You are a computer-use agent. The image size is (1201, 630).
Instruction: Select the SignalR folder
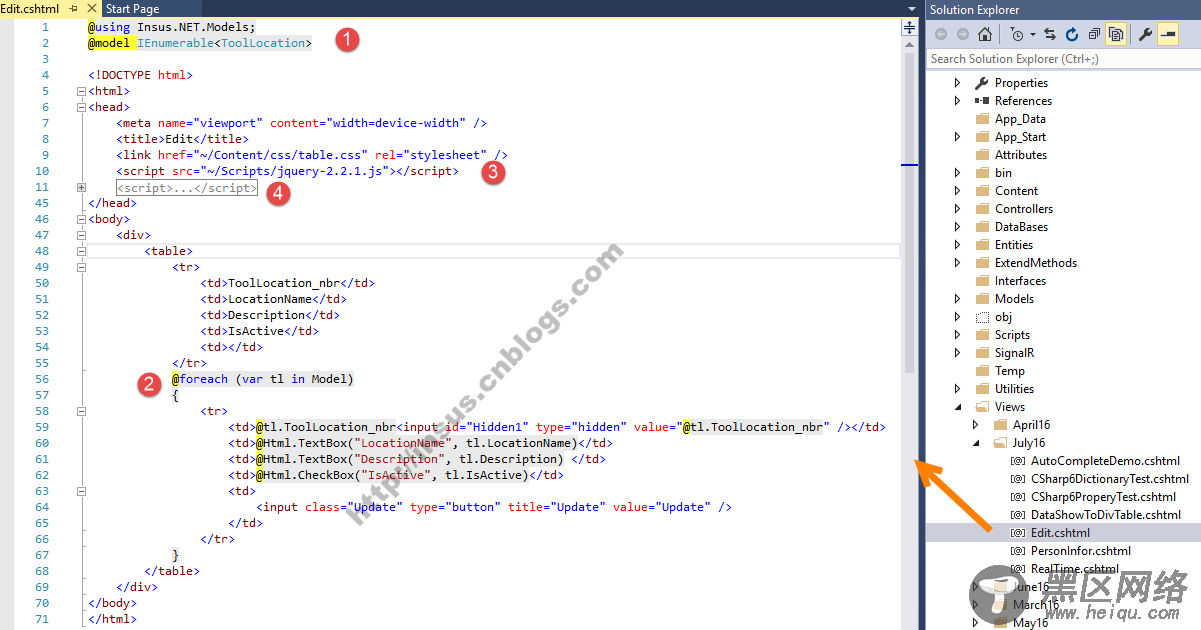[1014, 353]
